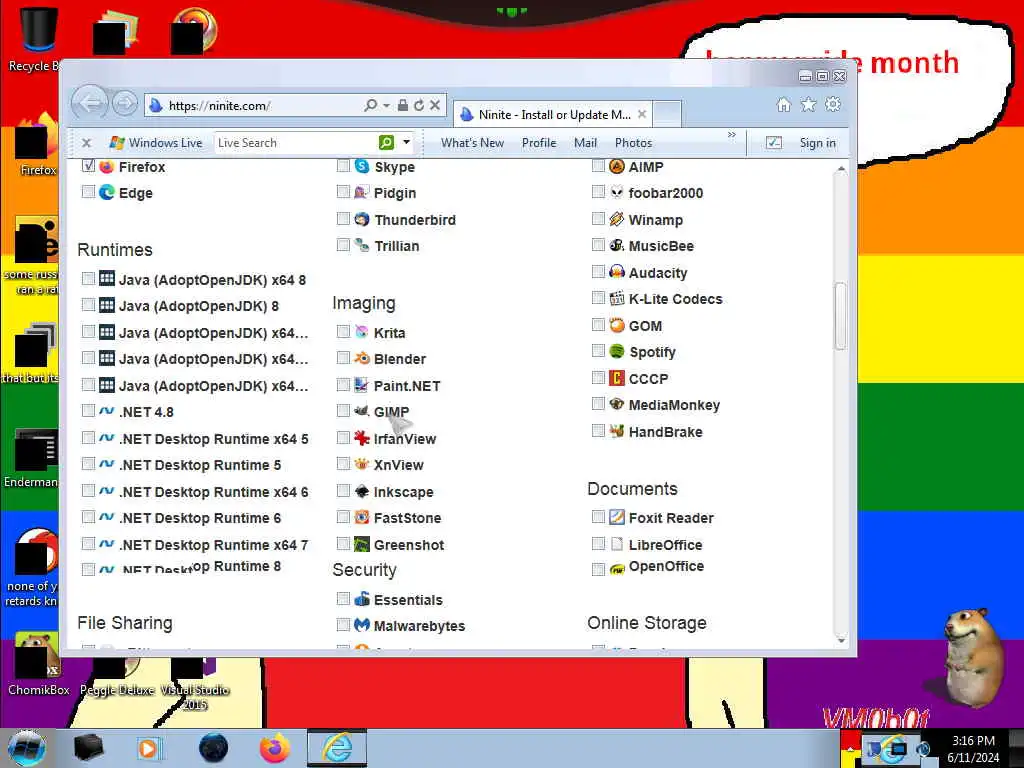Click the page scrollbar thumb
This screenshot has height=768, width=1024.
[x=840, y=316]
